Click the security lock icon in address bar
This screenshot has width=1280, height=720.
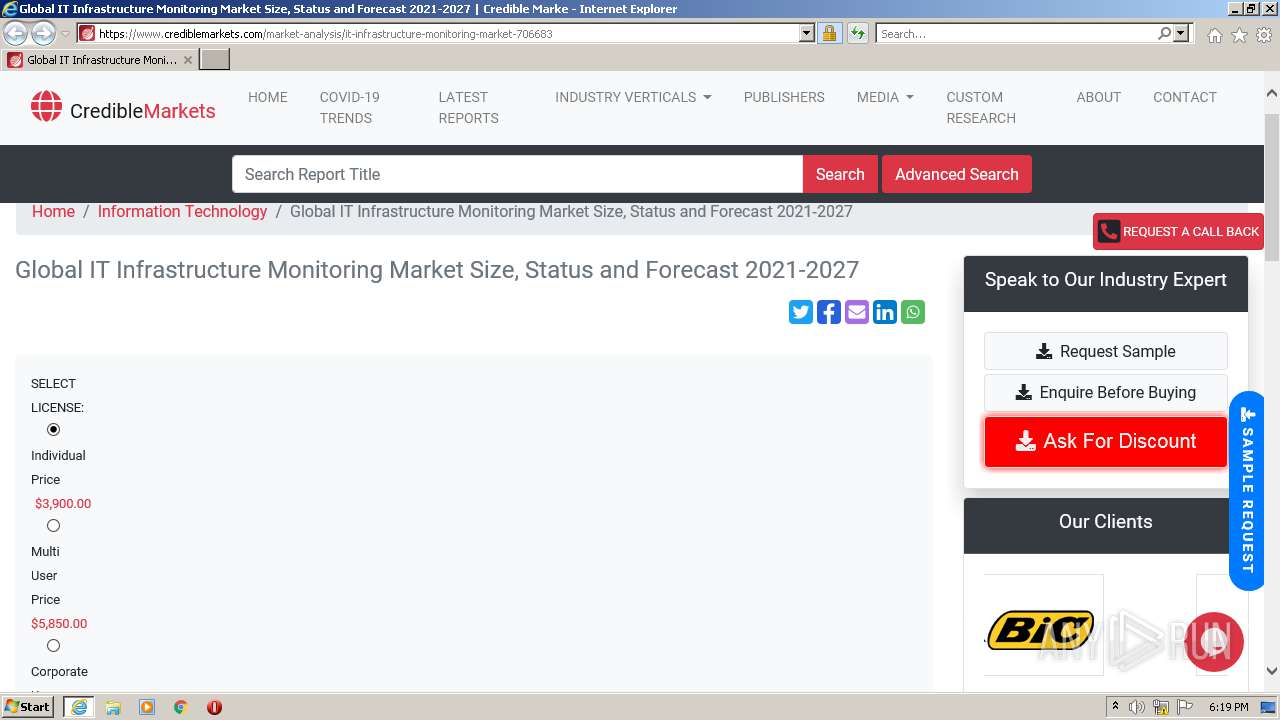pos(829,33)
